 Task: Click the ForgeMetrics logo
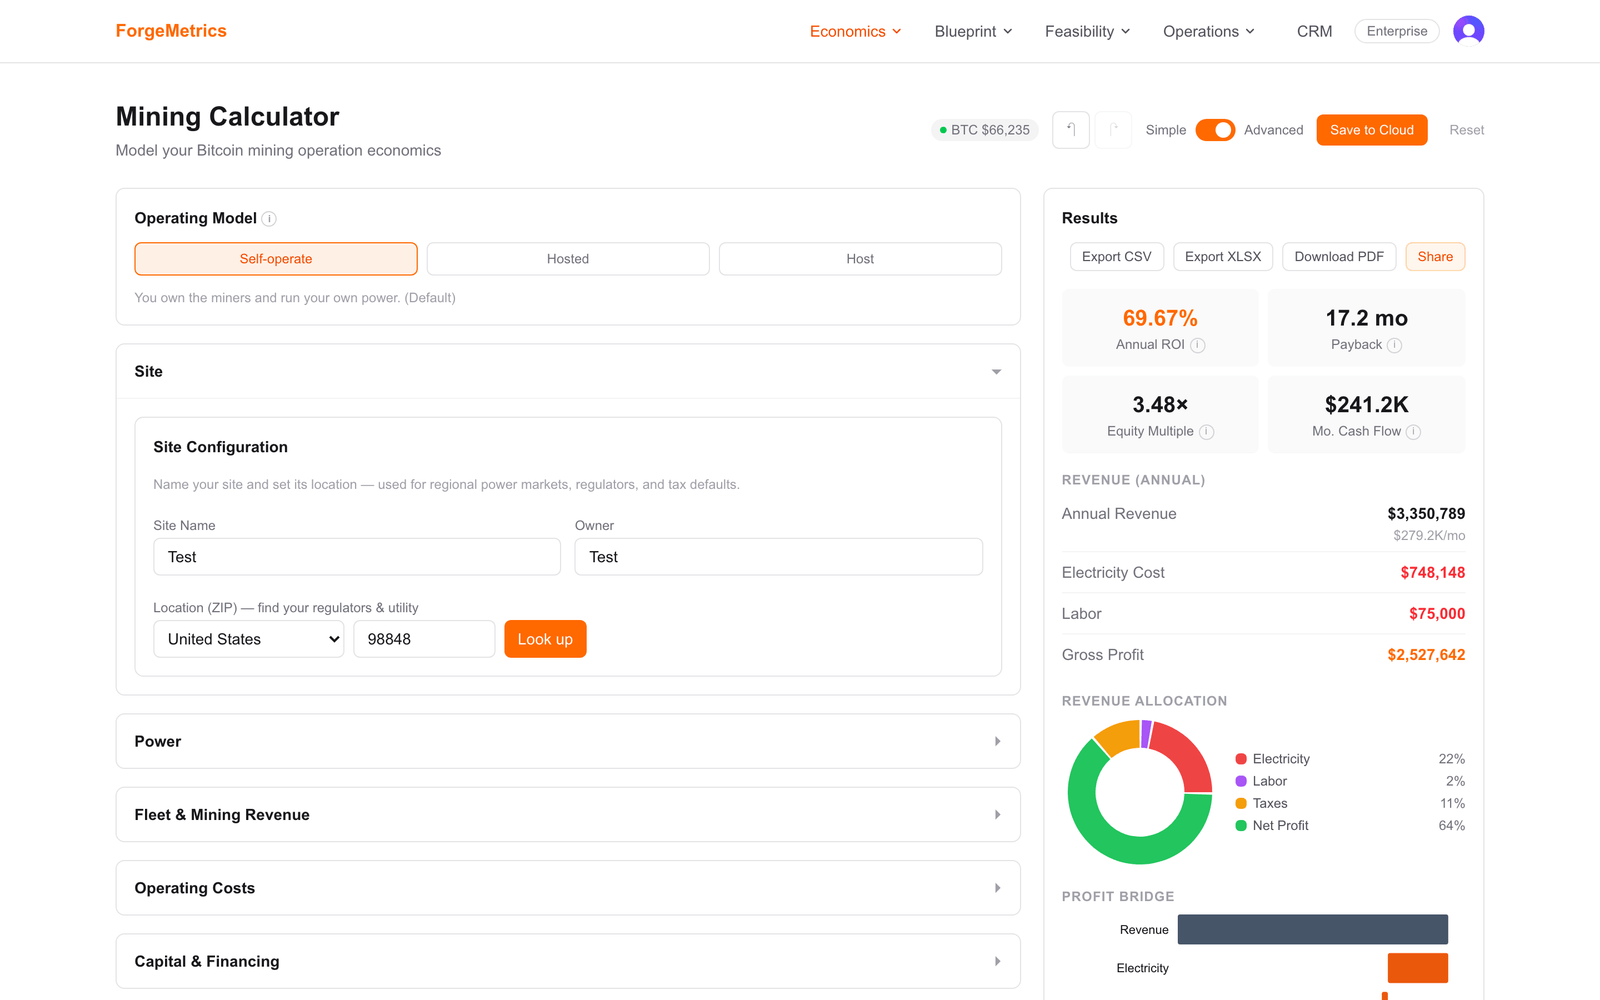point(171,31)
